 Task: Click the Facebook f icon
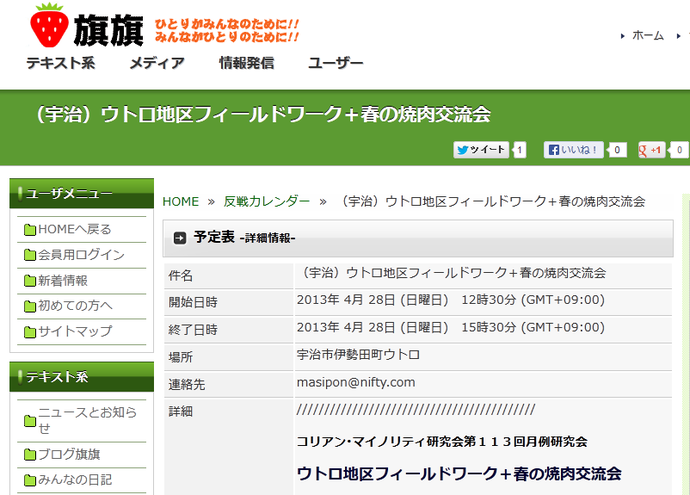554,150
